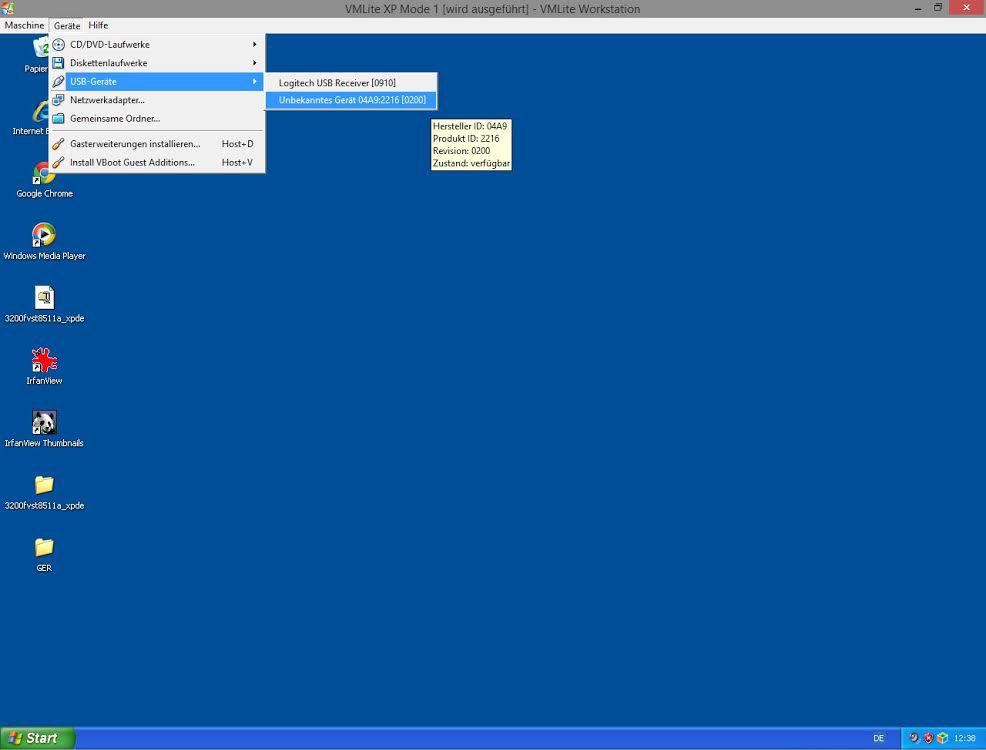The height and width of the screenshot is (750, 986).
Task: Open the Hilfe menu
Action: pos(98,26)
